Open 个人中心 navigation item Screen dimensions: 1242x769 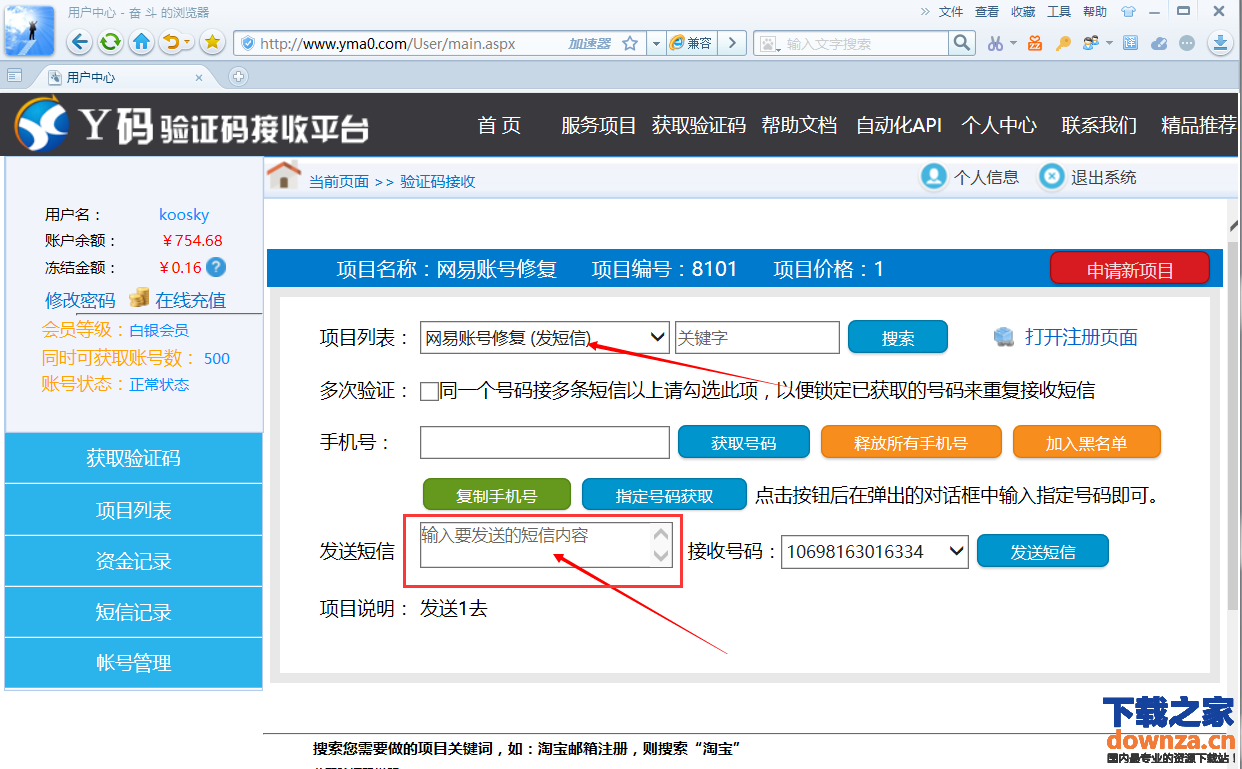coord(999,125)
